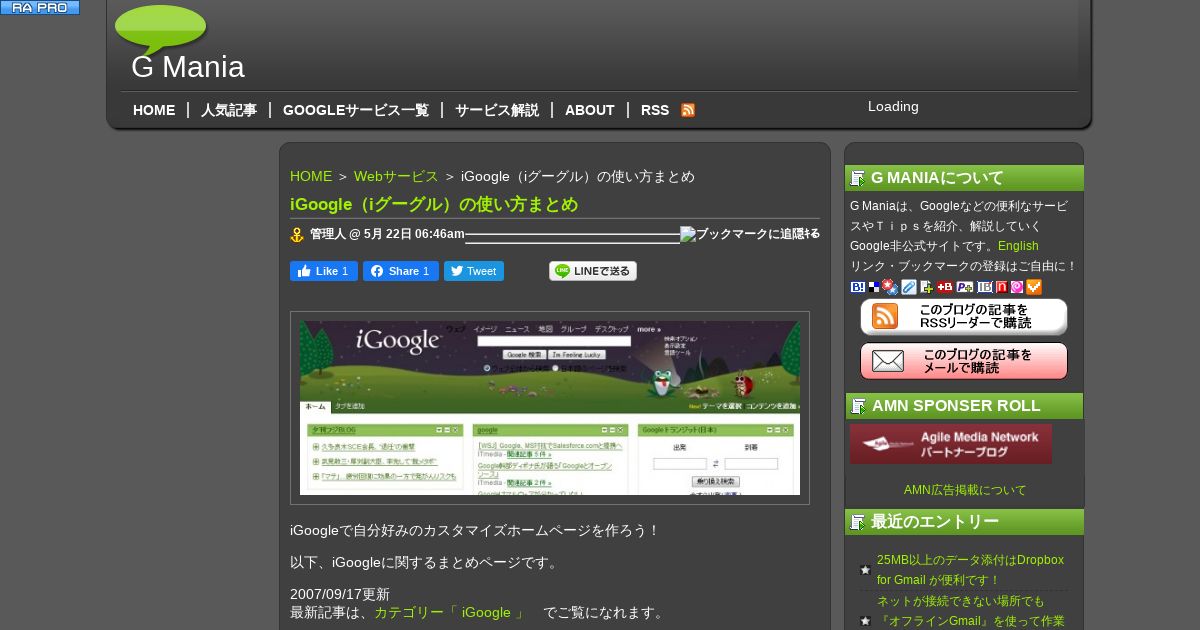Image resolution: width=1200 pixels, height=630 pixels.
Task: Click the orange RSS feed icon in navbar
Action: pyautogui.click(x=688, y=110)
